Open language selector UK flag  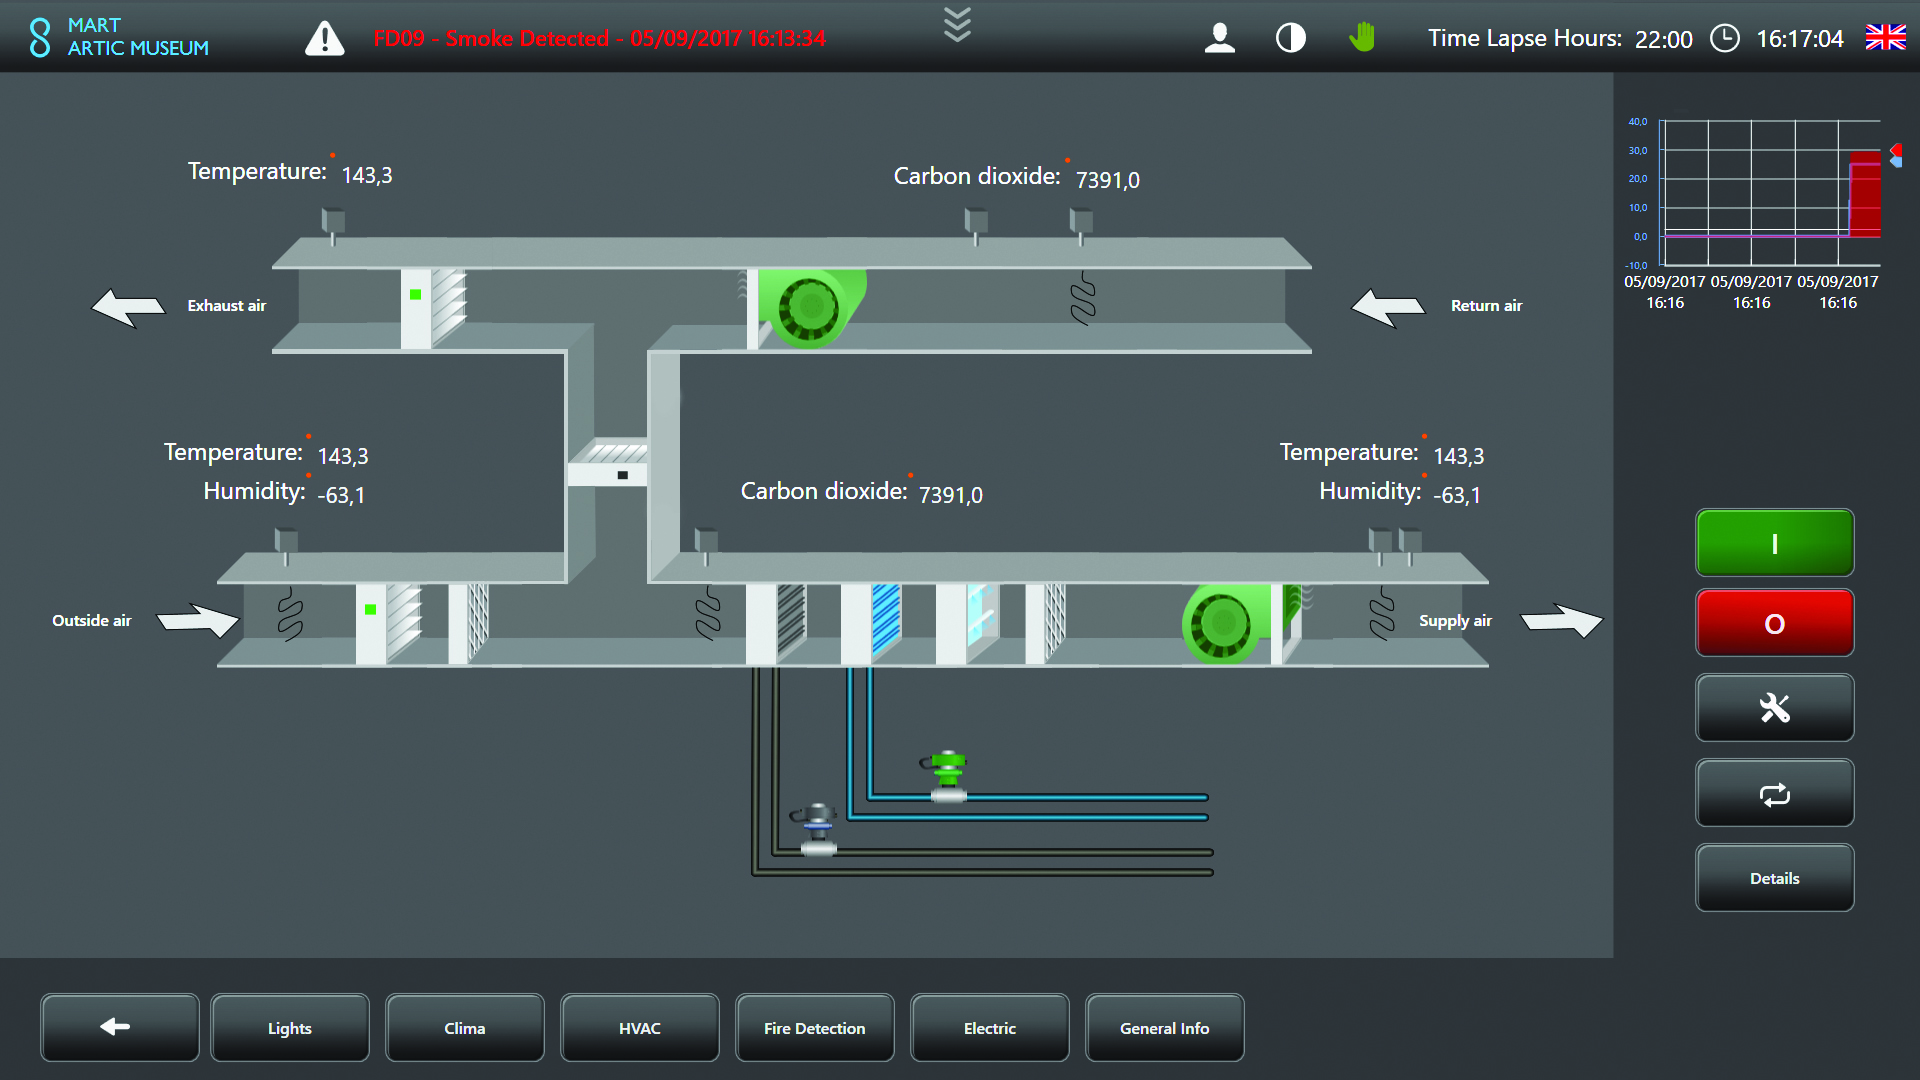(x=1885, y=38)
